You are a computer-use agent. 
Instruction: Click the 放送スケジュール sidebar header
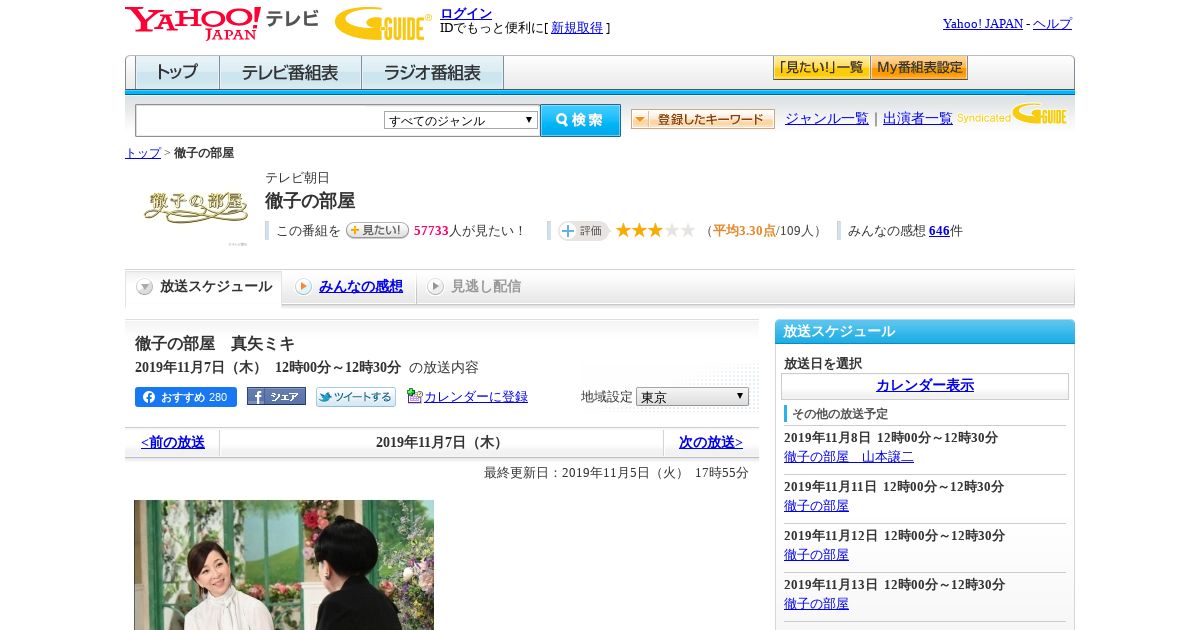click(925, 332)
